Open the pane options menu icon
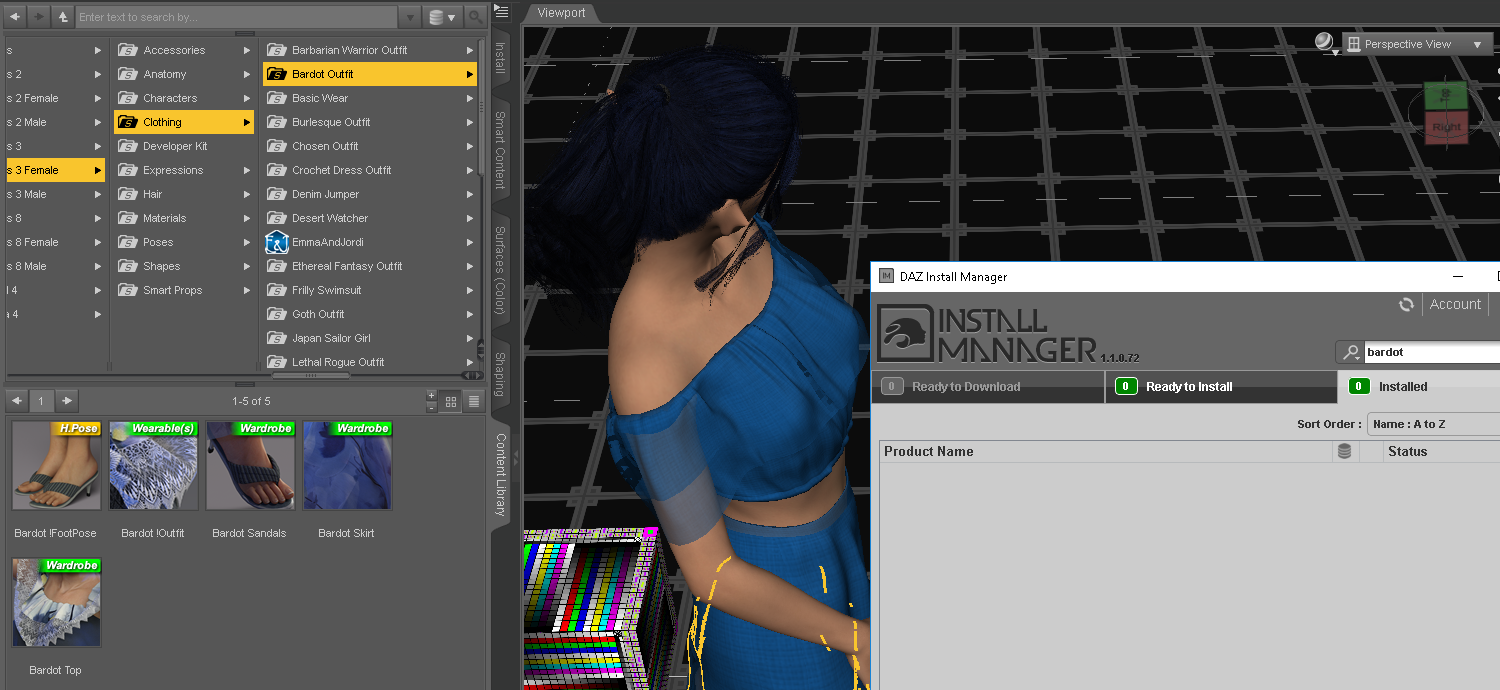The image size is (1500, 690). coord(502,12)
